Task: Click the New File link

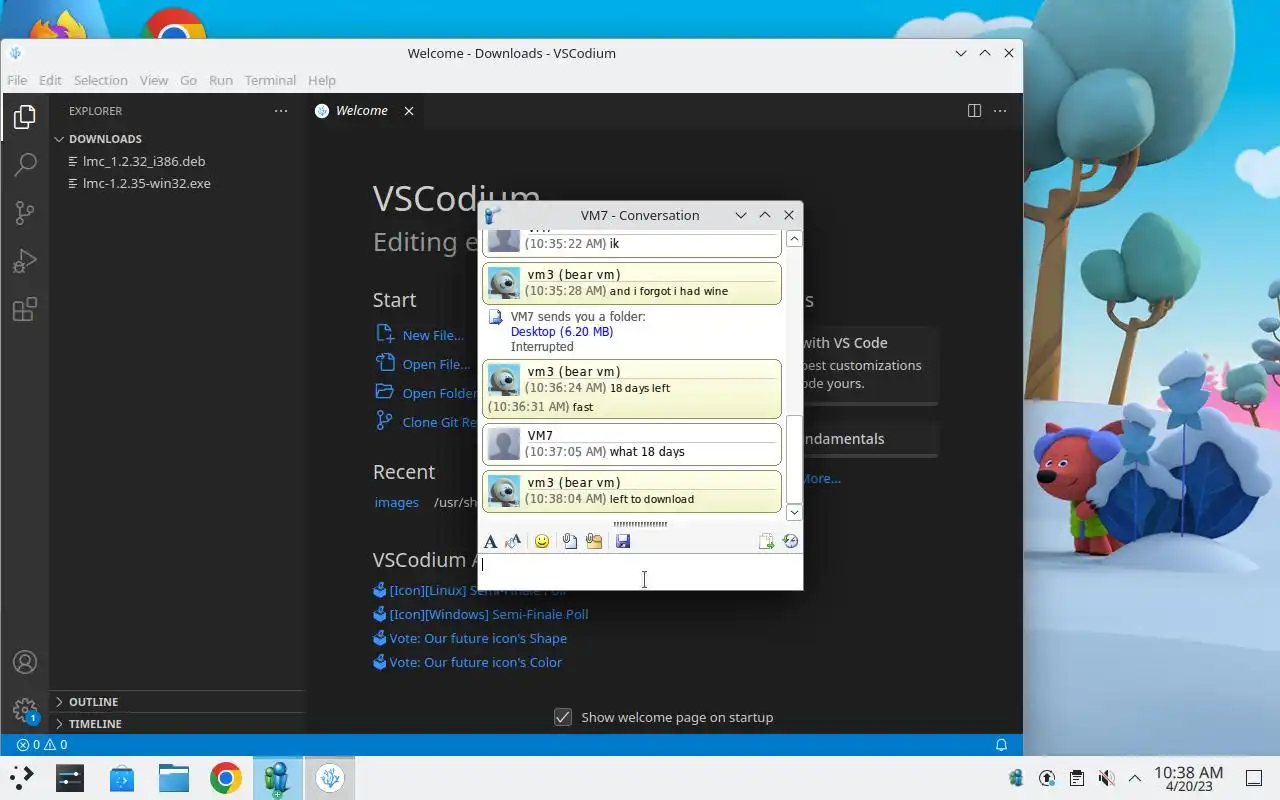Action: [432, 336]
